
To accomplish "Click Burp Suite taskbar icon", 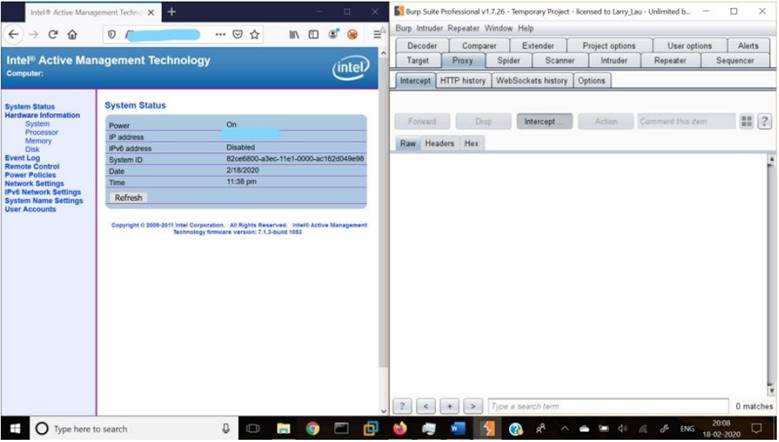I will tap(488, 428).
